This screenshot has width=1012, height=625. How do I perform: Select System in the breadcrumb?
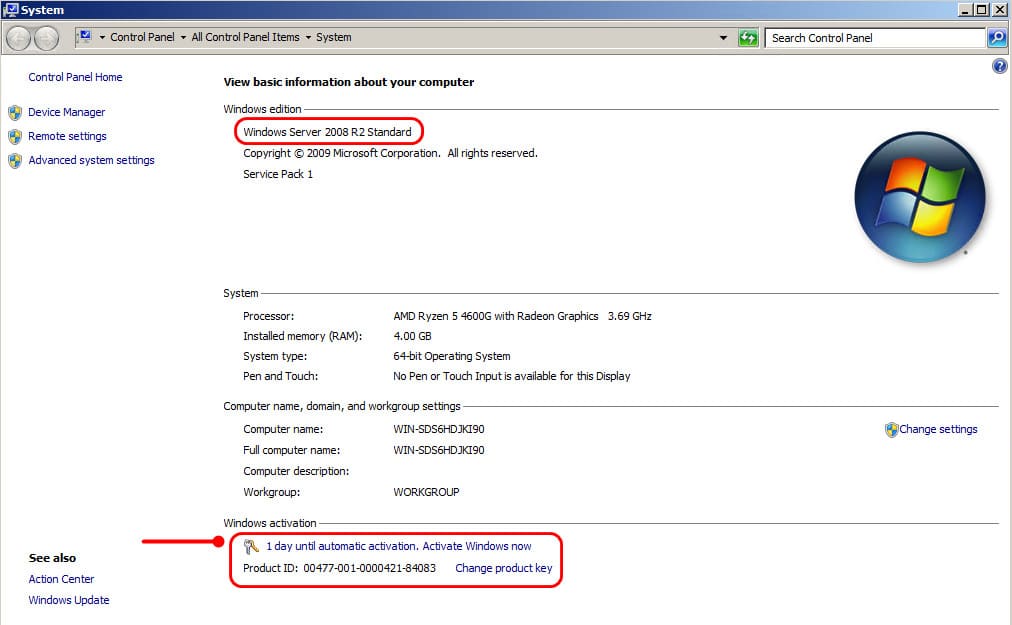point(334,37)
